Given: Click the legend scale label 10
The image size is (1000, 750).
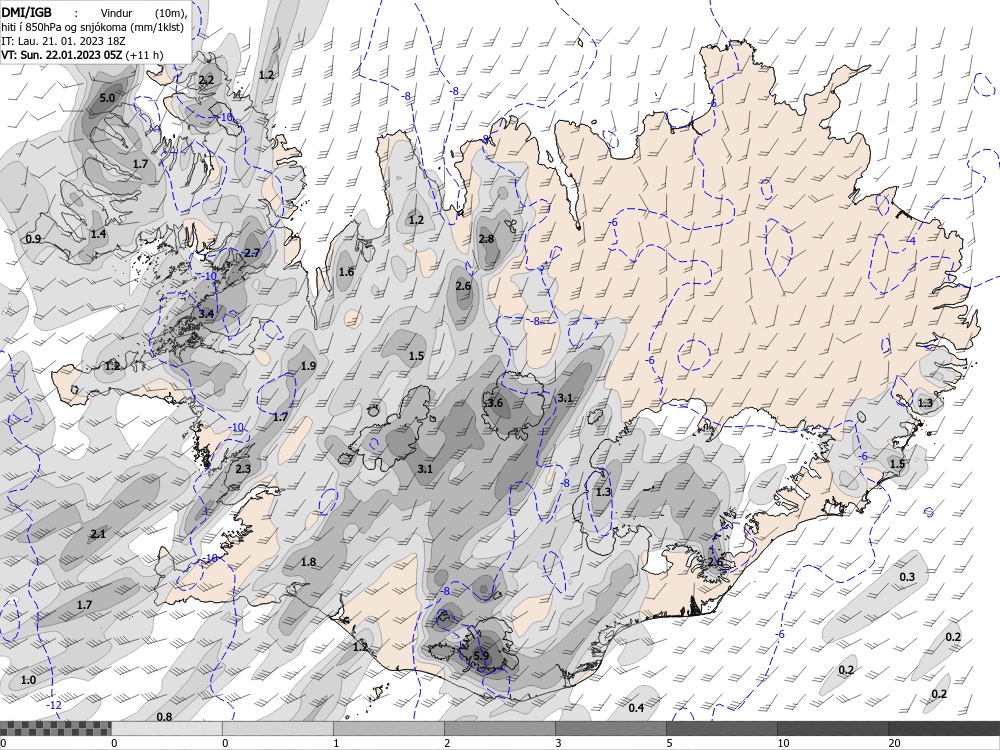Looking at the screenshot, I should point(783,743).
